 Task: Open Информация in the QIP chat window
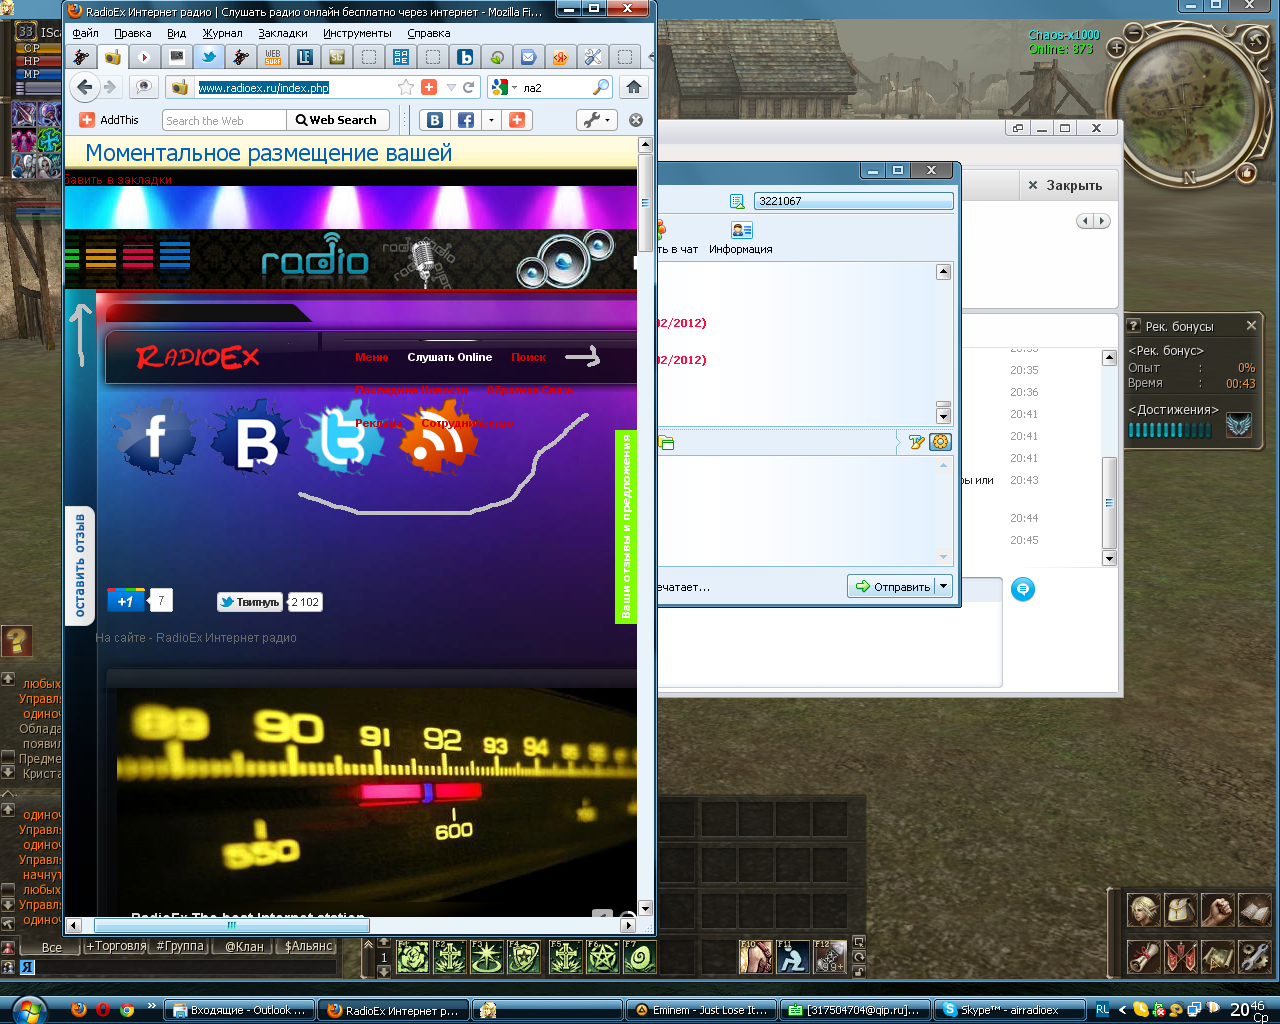[x=741, y=239]
